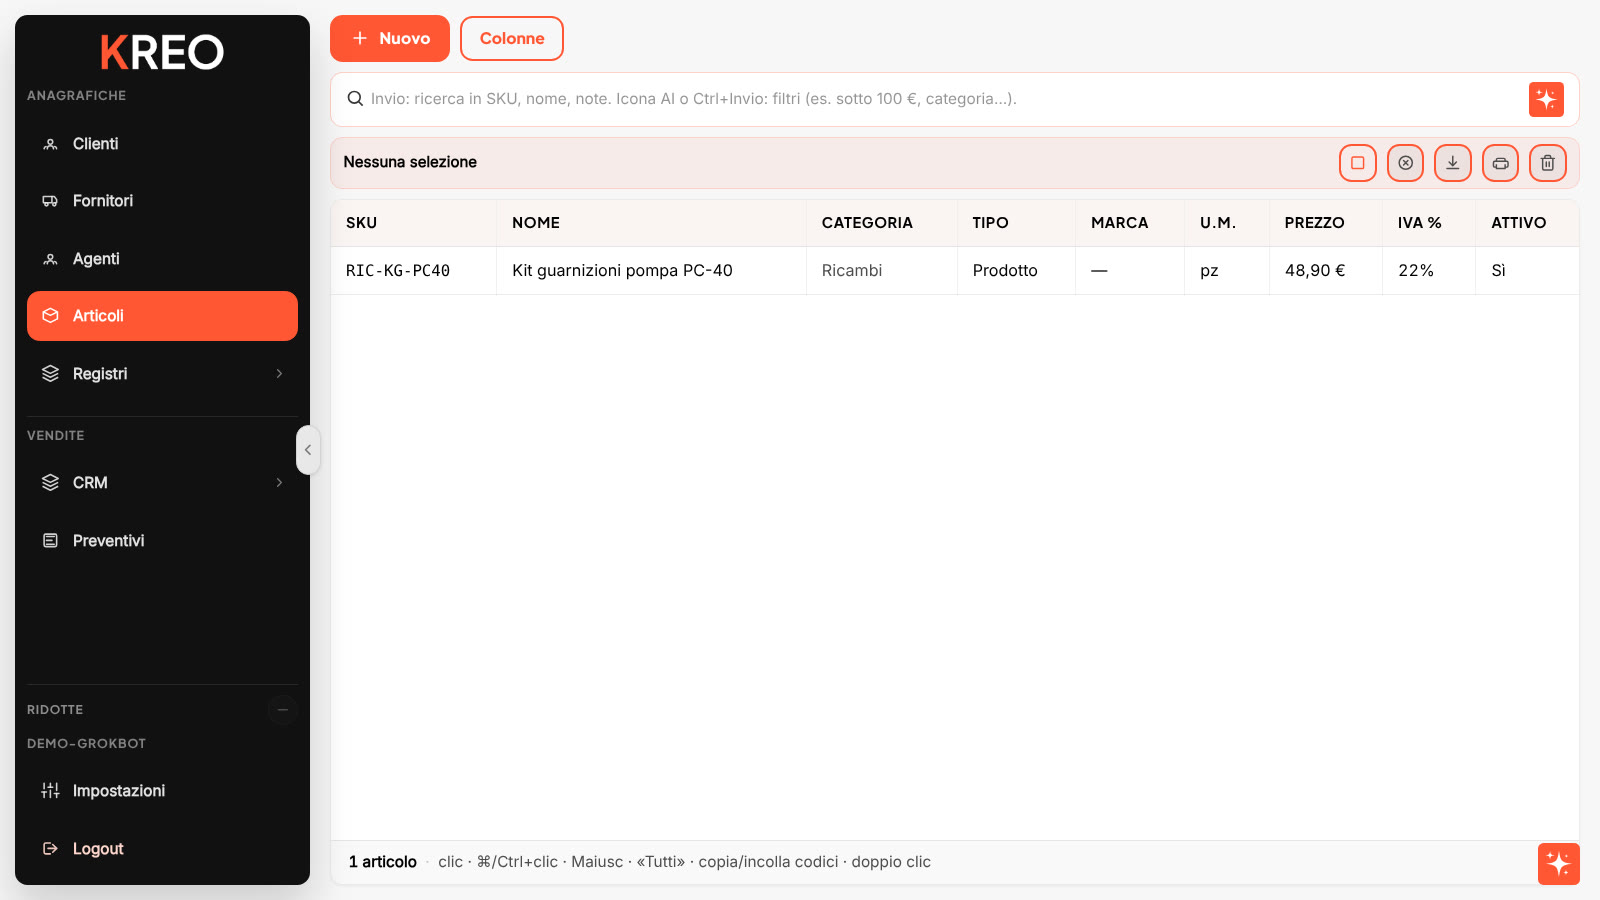Click the select-all square icon
Viewport: 1600px width, 900px height.
coord(1358,163)
